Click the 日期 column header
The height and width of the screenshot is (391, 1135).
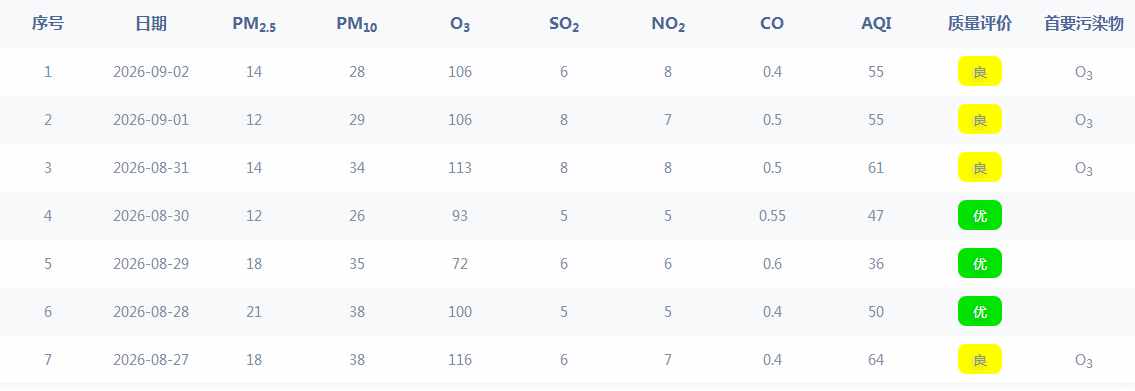pyautogui.click(x=151, y=24)
